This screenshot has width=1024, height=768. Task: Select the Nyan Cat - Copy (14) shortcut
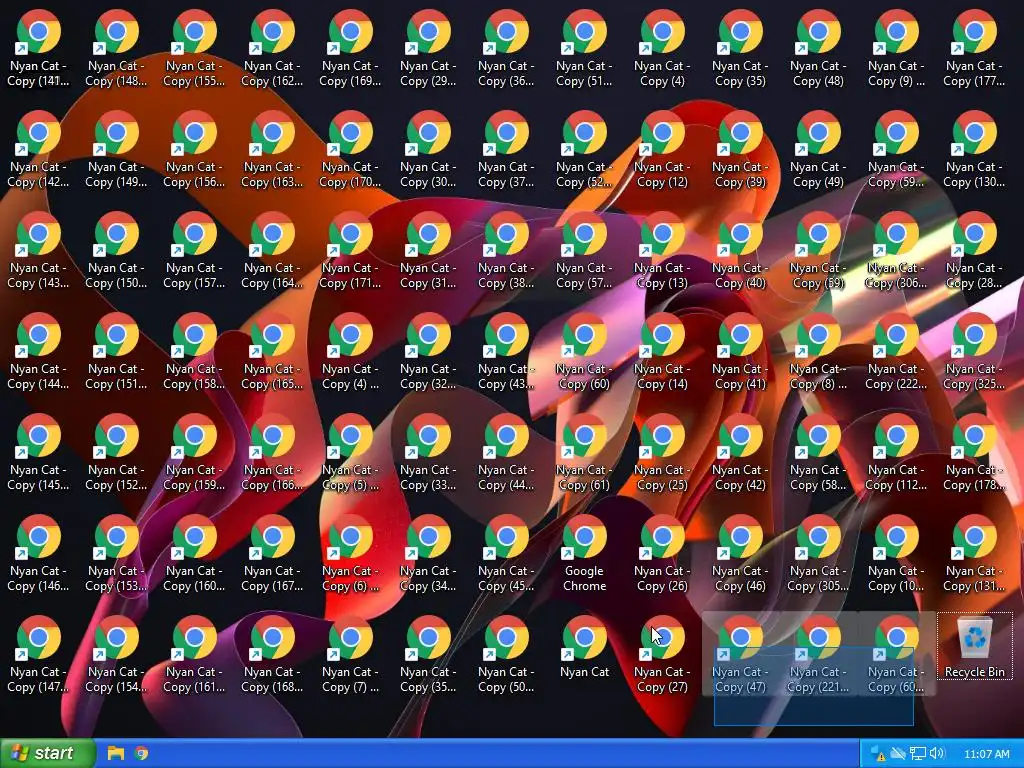tap(662, 351)
